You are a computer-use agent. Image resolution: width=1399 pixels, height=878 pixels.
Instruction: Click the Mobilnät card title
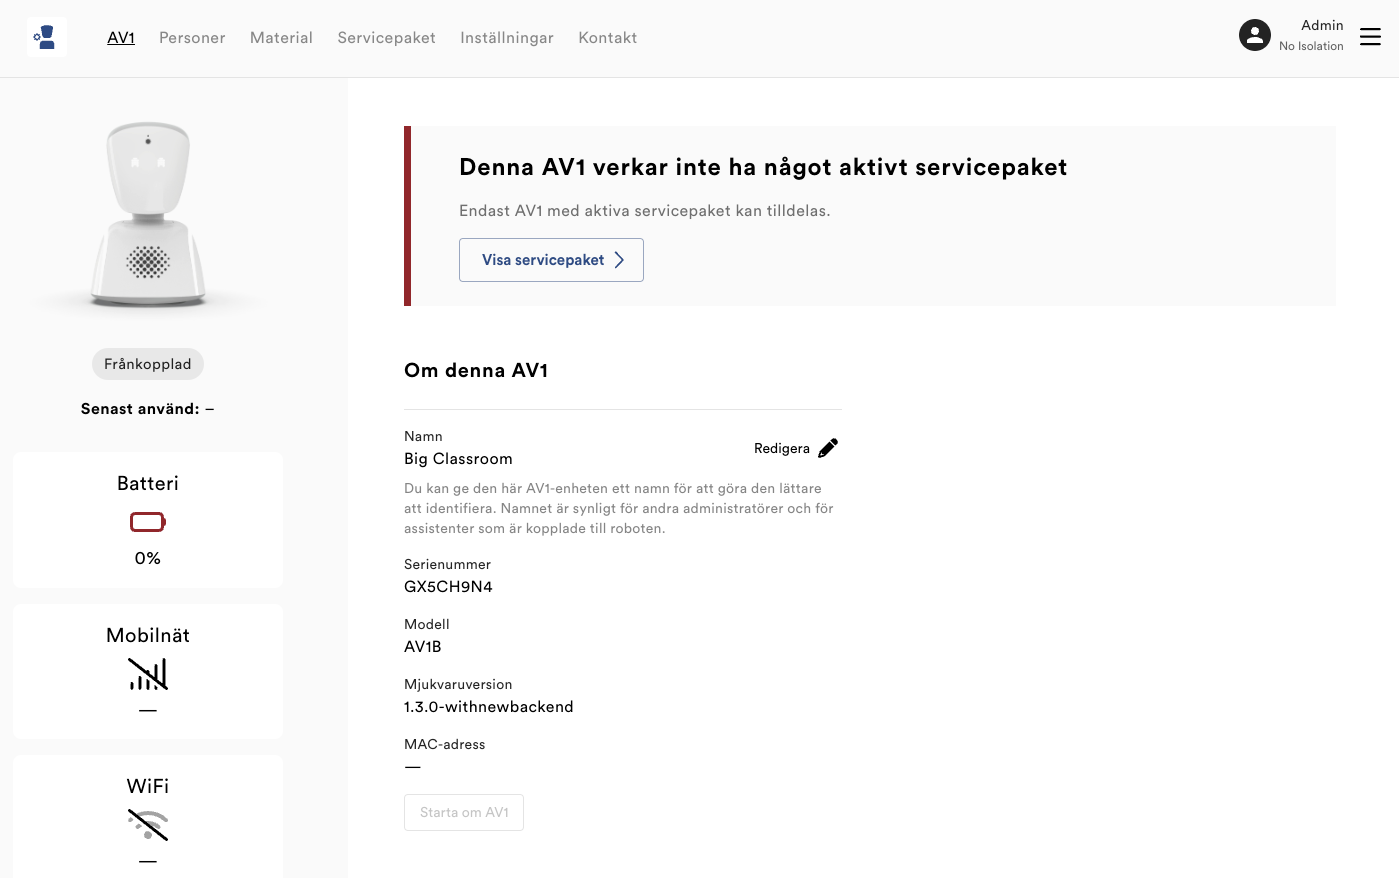148,635
